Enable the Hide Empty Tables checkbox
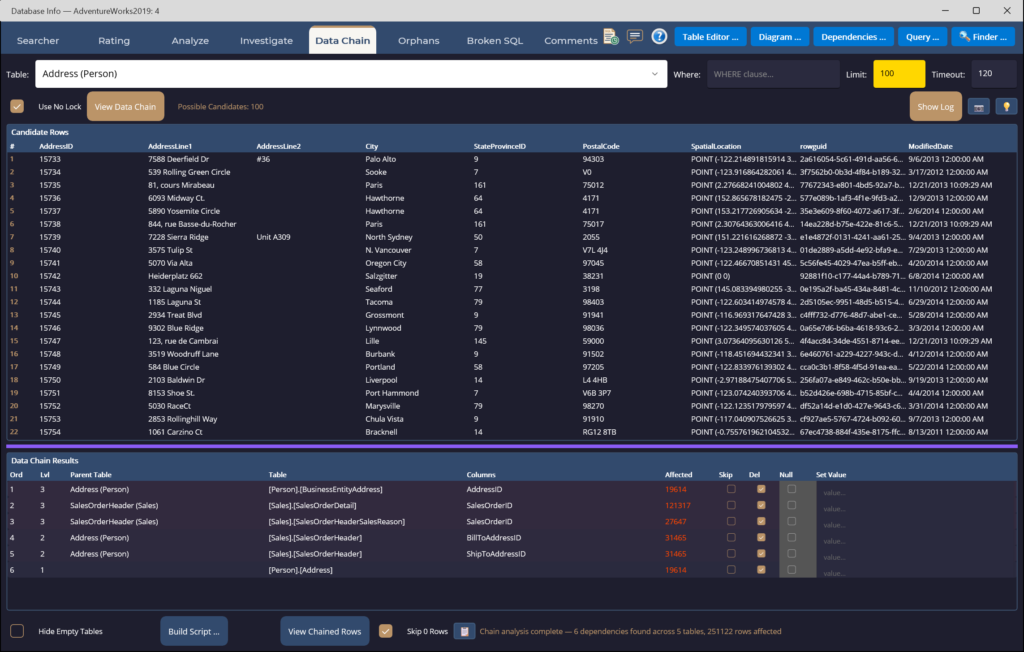The height and width of the screenshot is (652, 1024). point(17,631)
